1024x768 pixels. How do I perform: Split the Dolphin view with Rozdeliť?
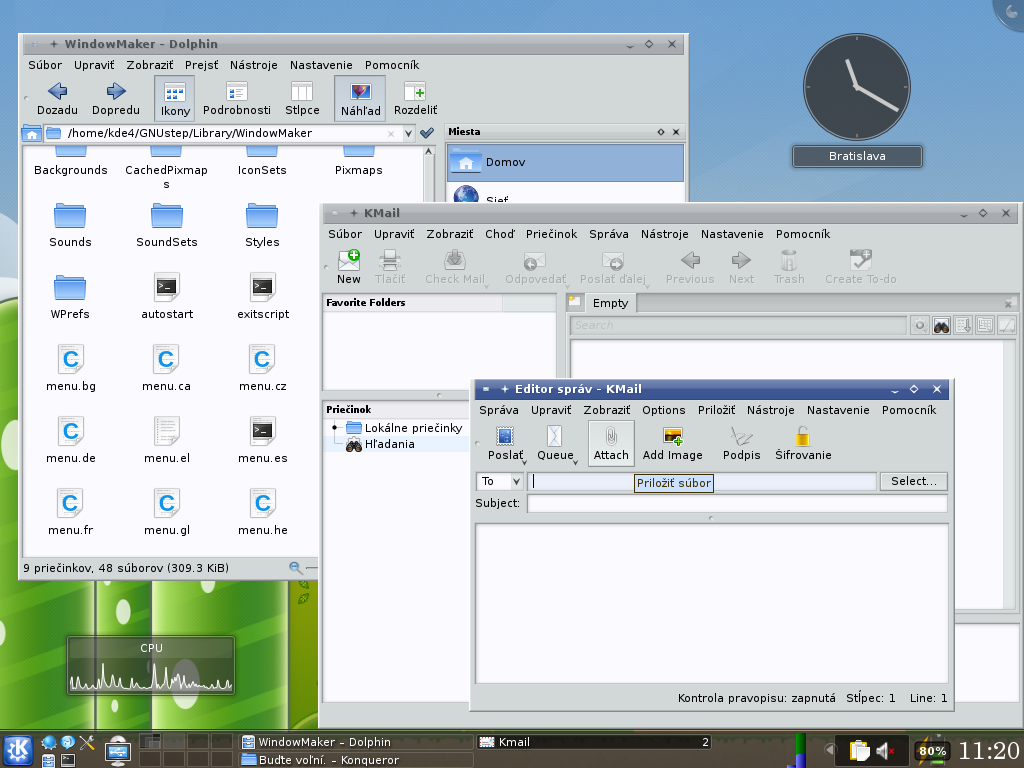(415, 99)
